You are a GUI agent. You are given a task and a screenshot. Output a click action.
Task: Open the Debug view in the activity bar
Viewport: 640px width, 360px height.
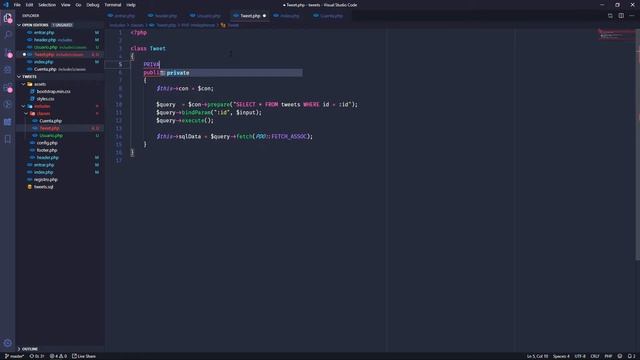pos(8,70)
